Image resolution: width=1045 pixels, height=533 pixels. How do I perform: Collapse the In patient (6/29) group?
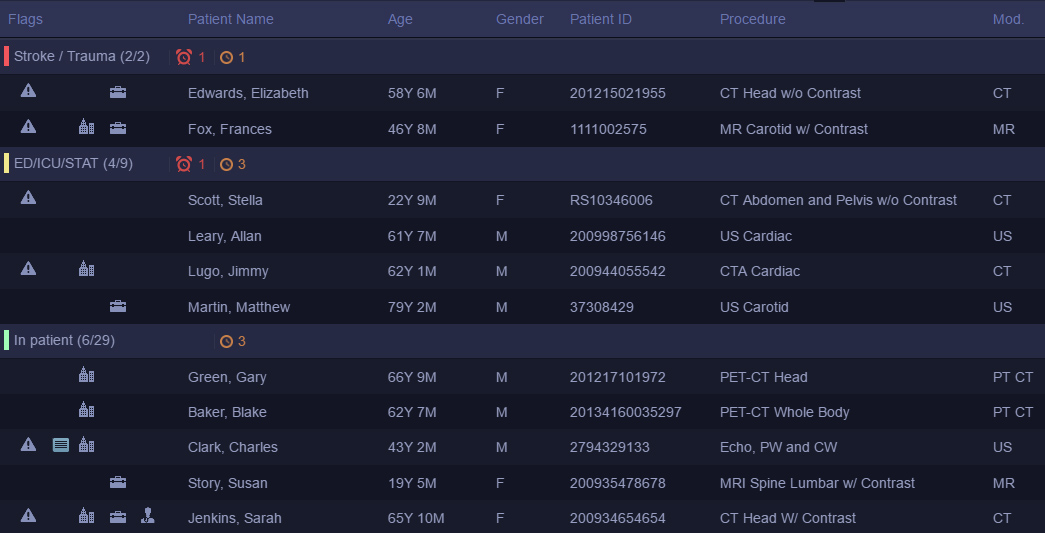(64, 340)
